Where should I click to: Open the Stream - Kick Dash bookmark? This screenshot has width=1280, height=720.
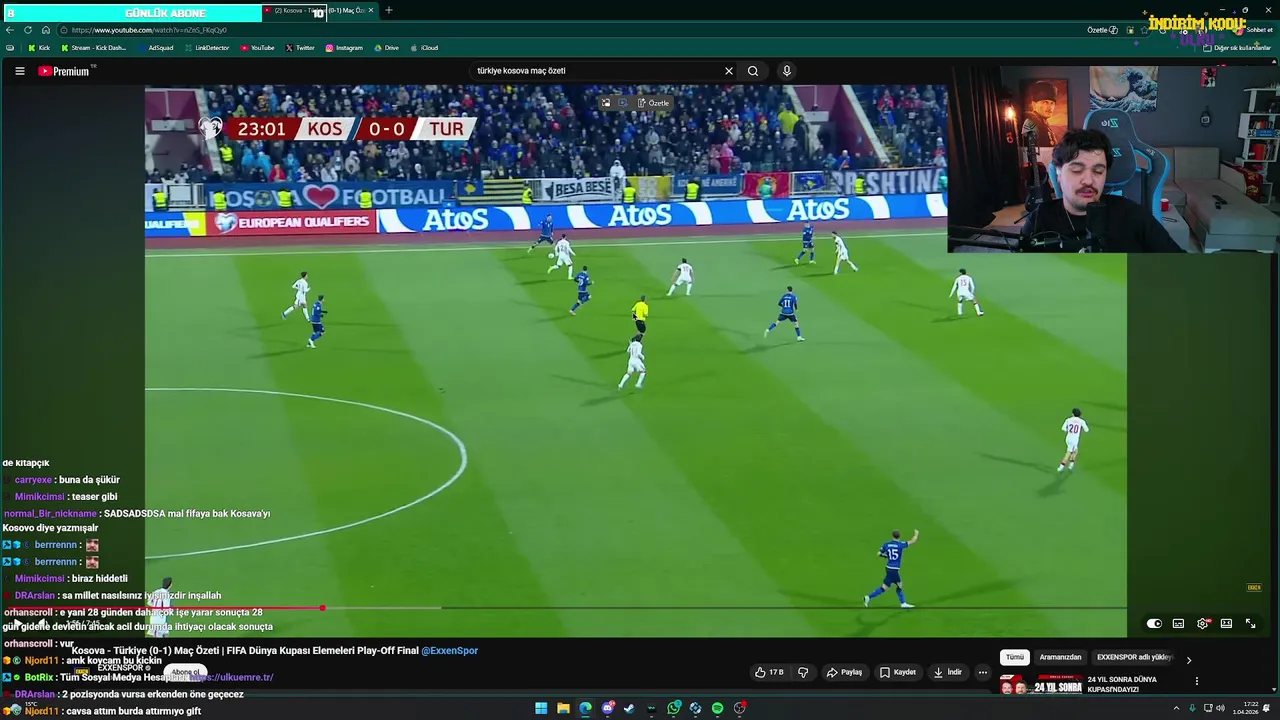coord(94,48)
